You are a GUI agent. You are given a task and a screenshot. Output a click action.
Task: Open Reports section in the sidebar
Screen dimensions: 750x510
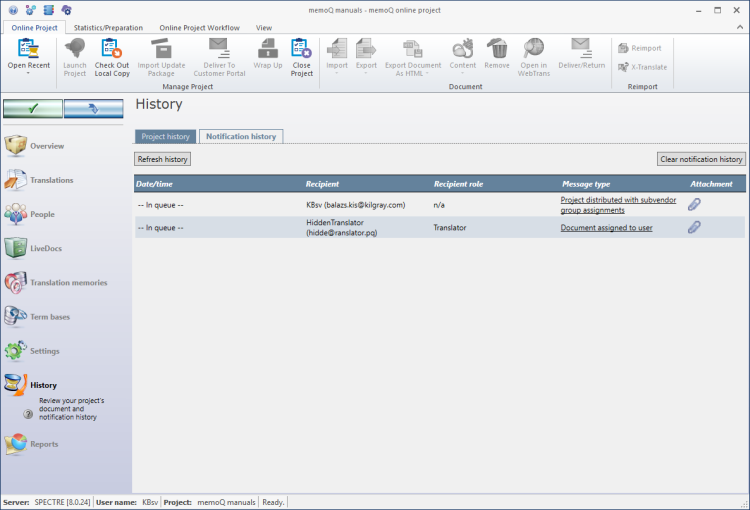pos(44,444)
